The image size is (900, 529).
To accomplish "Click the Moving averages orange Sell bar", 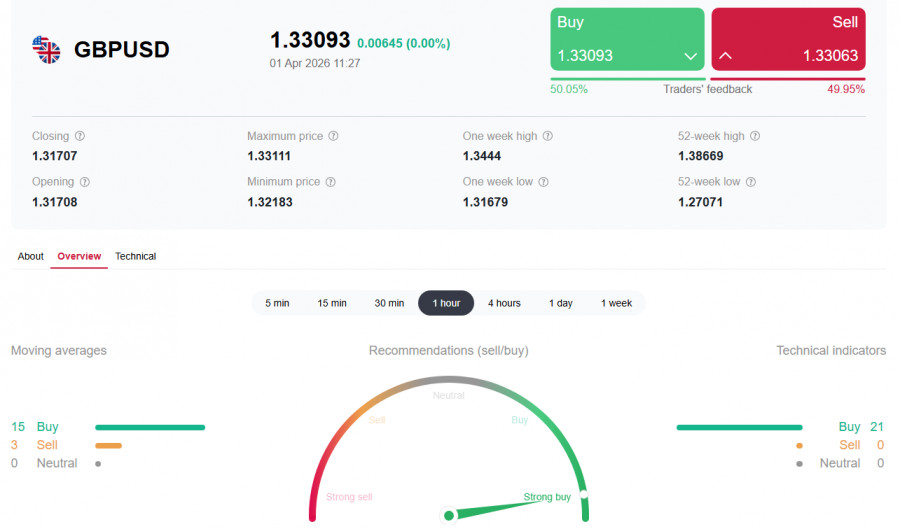I will 108,445.
